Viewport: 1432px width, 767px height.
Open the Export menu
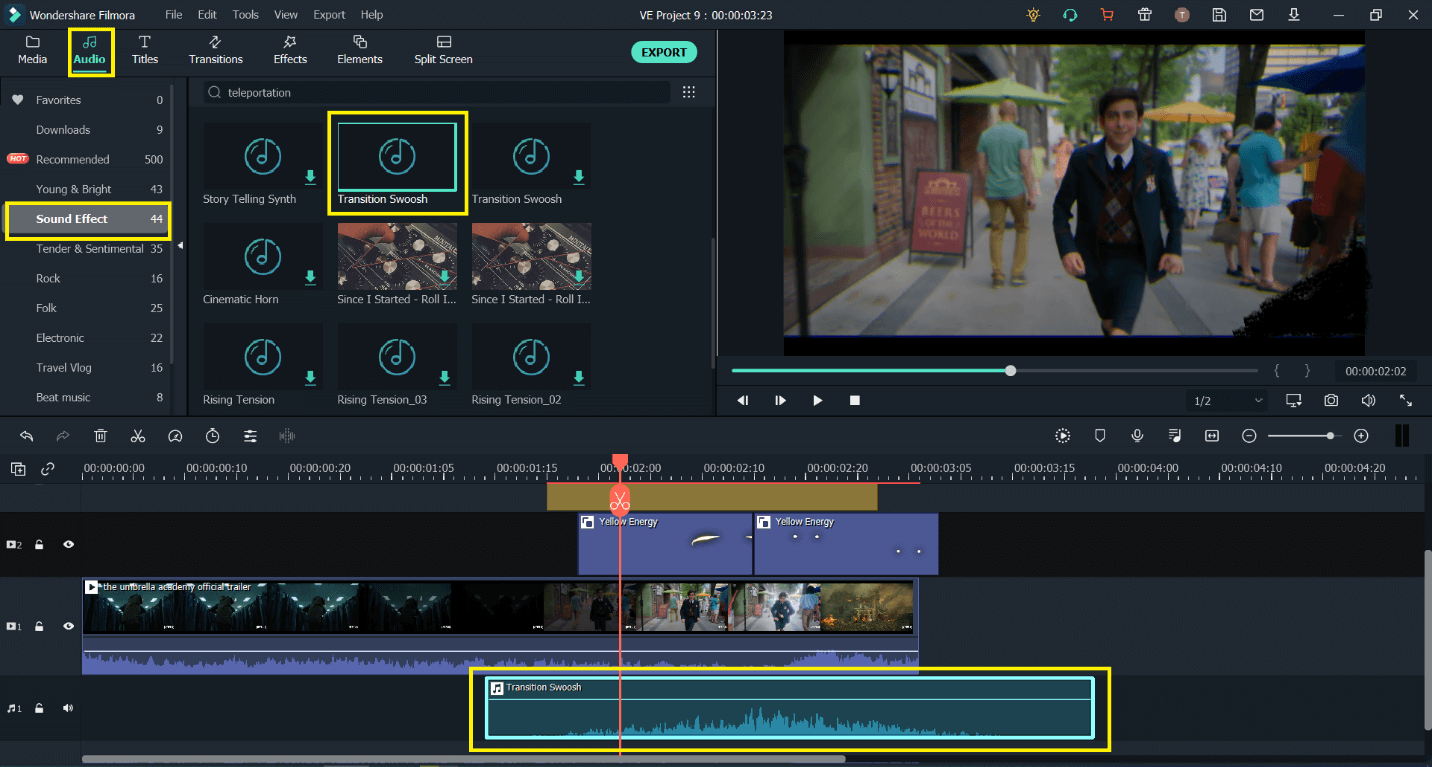coord(329,15)
